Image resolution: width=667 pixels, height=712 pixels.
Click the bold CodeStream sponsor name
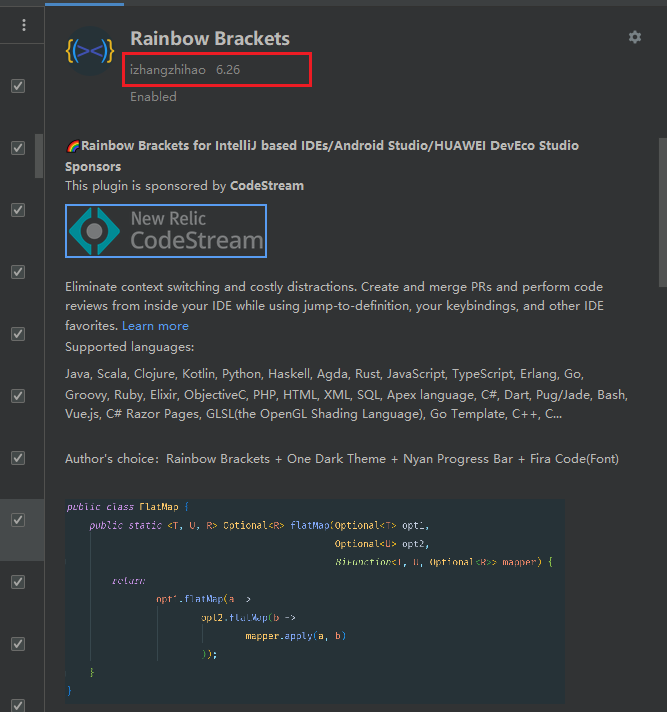point(267,186)
